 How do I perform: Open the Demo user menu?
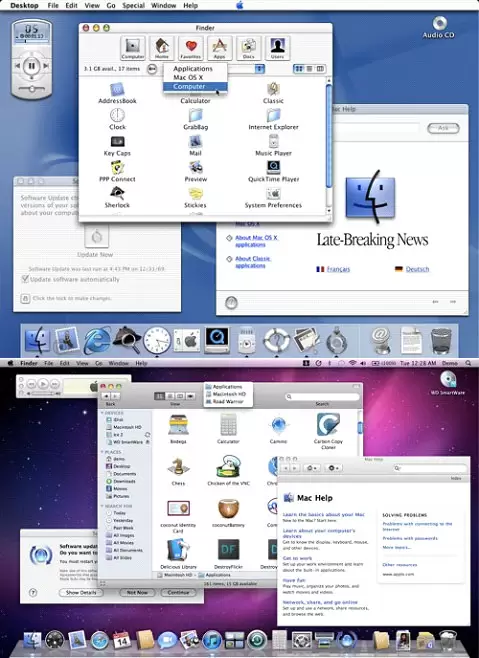[x=450, y=363]
